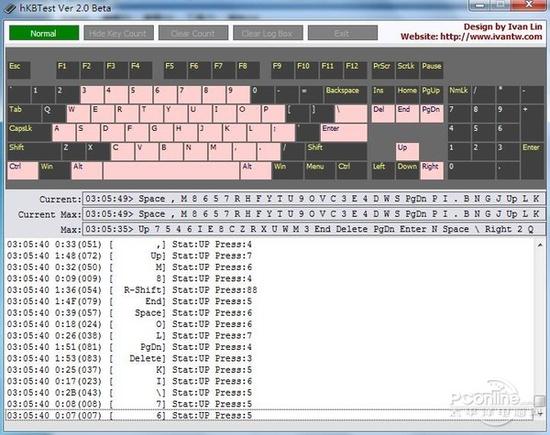This screenshot has height=435, width=550.
Task: Click the hKBTest app icon in title bar
Action: [9, 8]
